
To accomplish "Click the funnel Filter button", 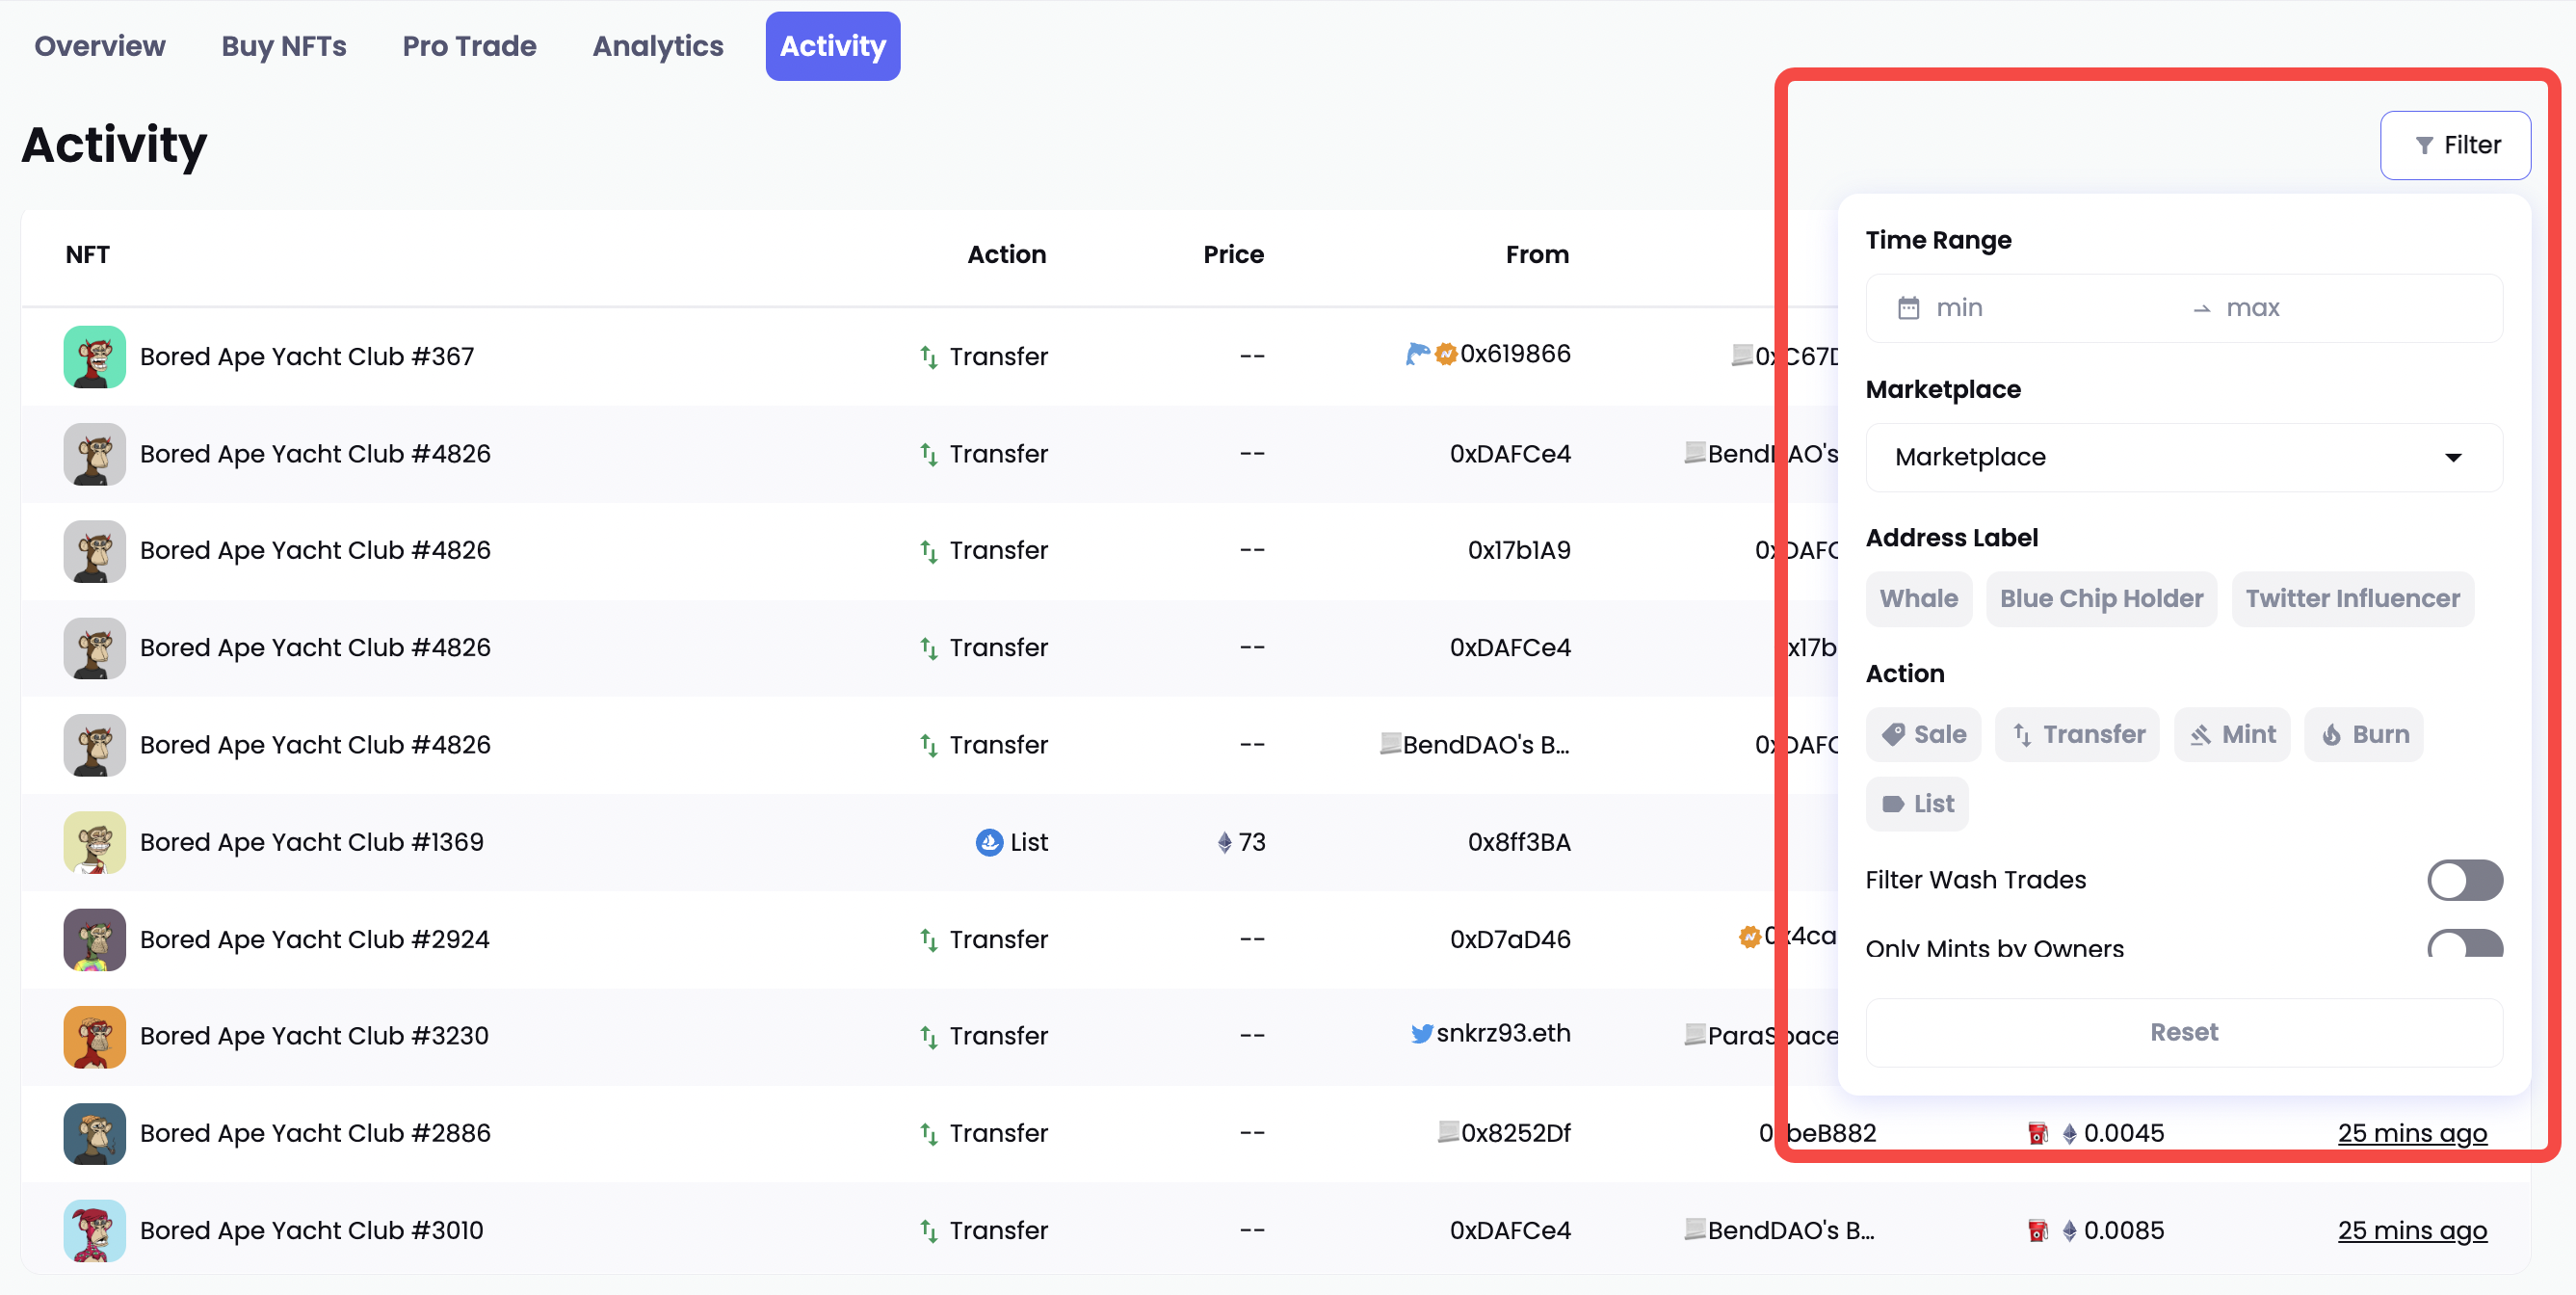I will click(2455, 145).
